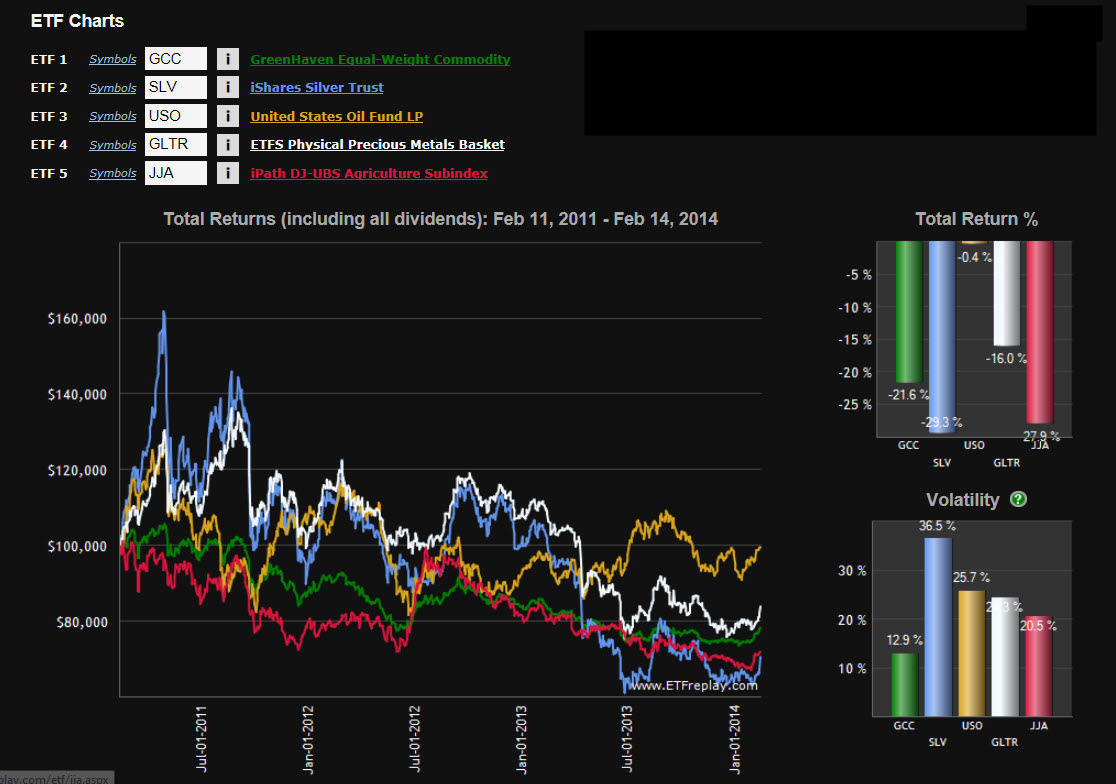1116x784 pixels.
Task: Click the info icon next to GCC
Action: pos(228,60)
